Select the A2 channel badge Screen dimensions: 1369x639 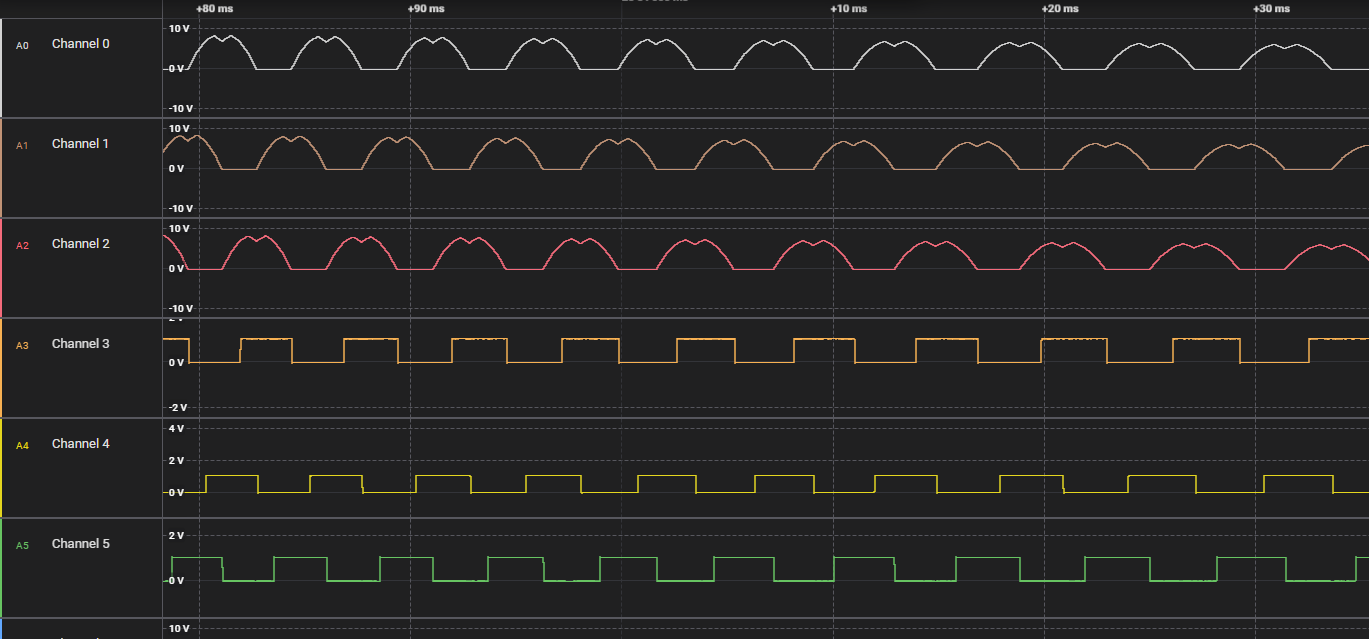point(22,245)
